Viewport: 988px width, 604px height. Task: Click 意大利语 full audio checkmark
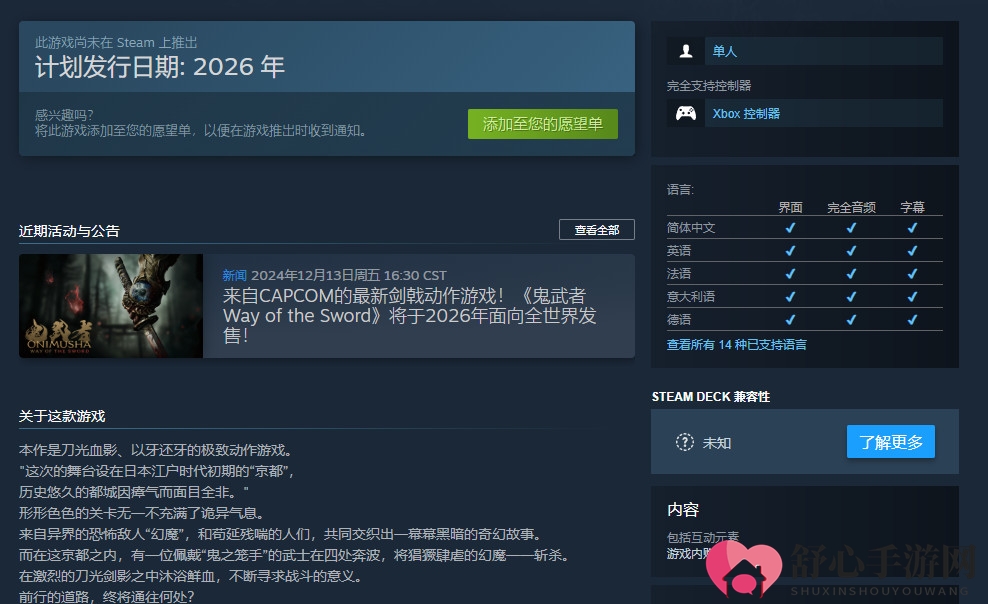[851, 297]
